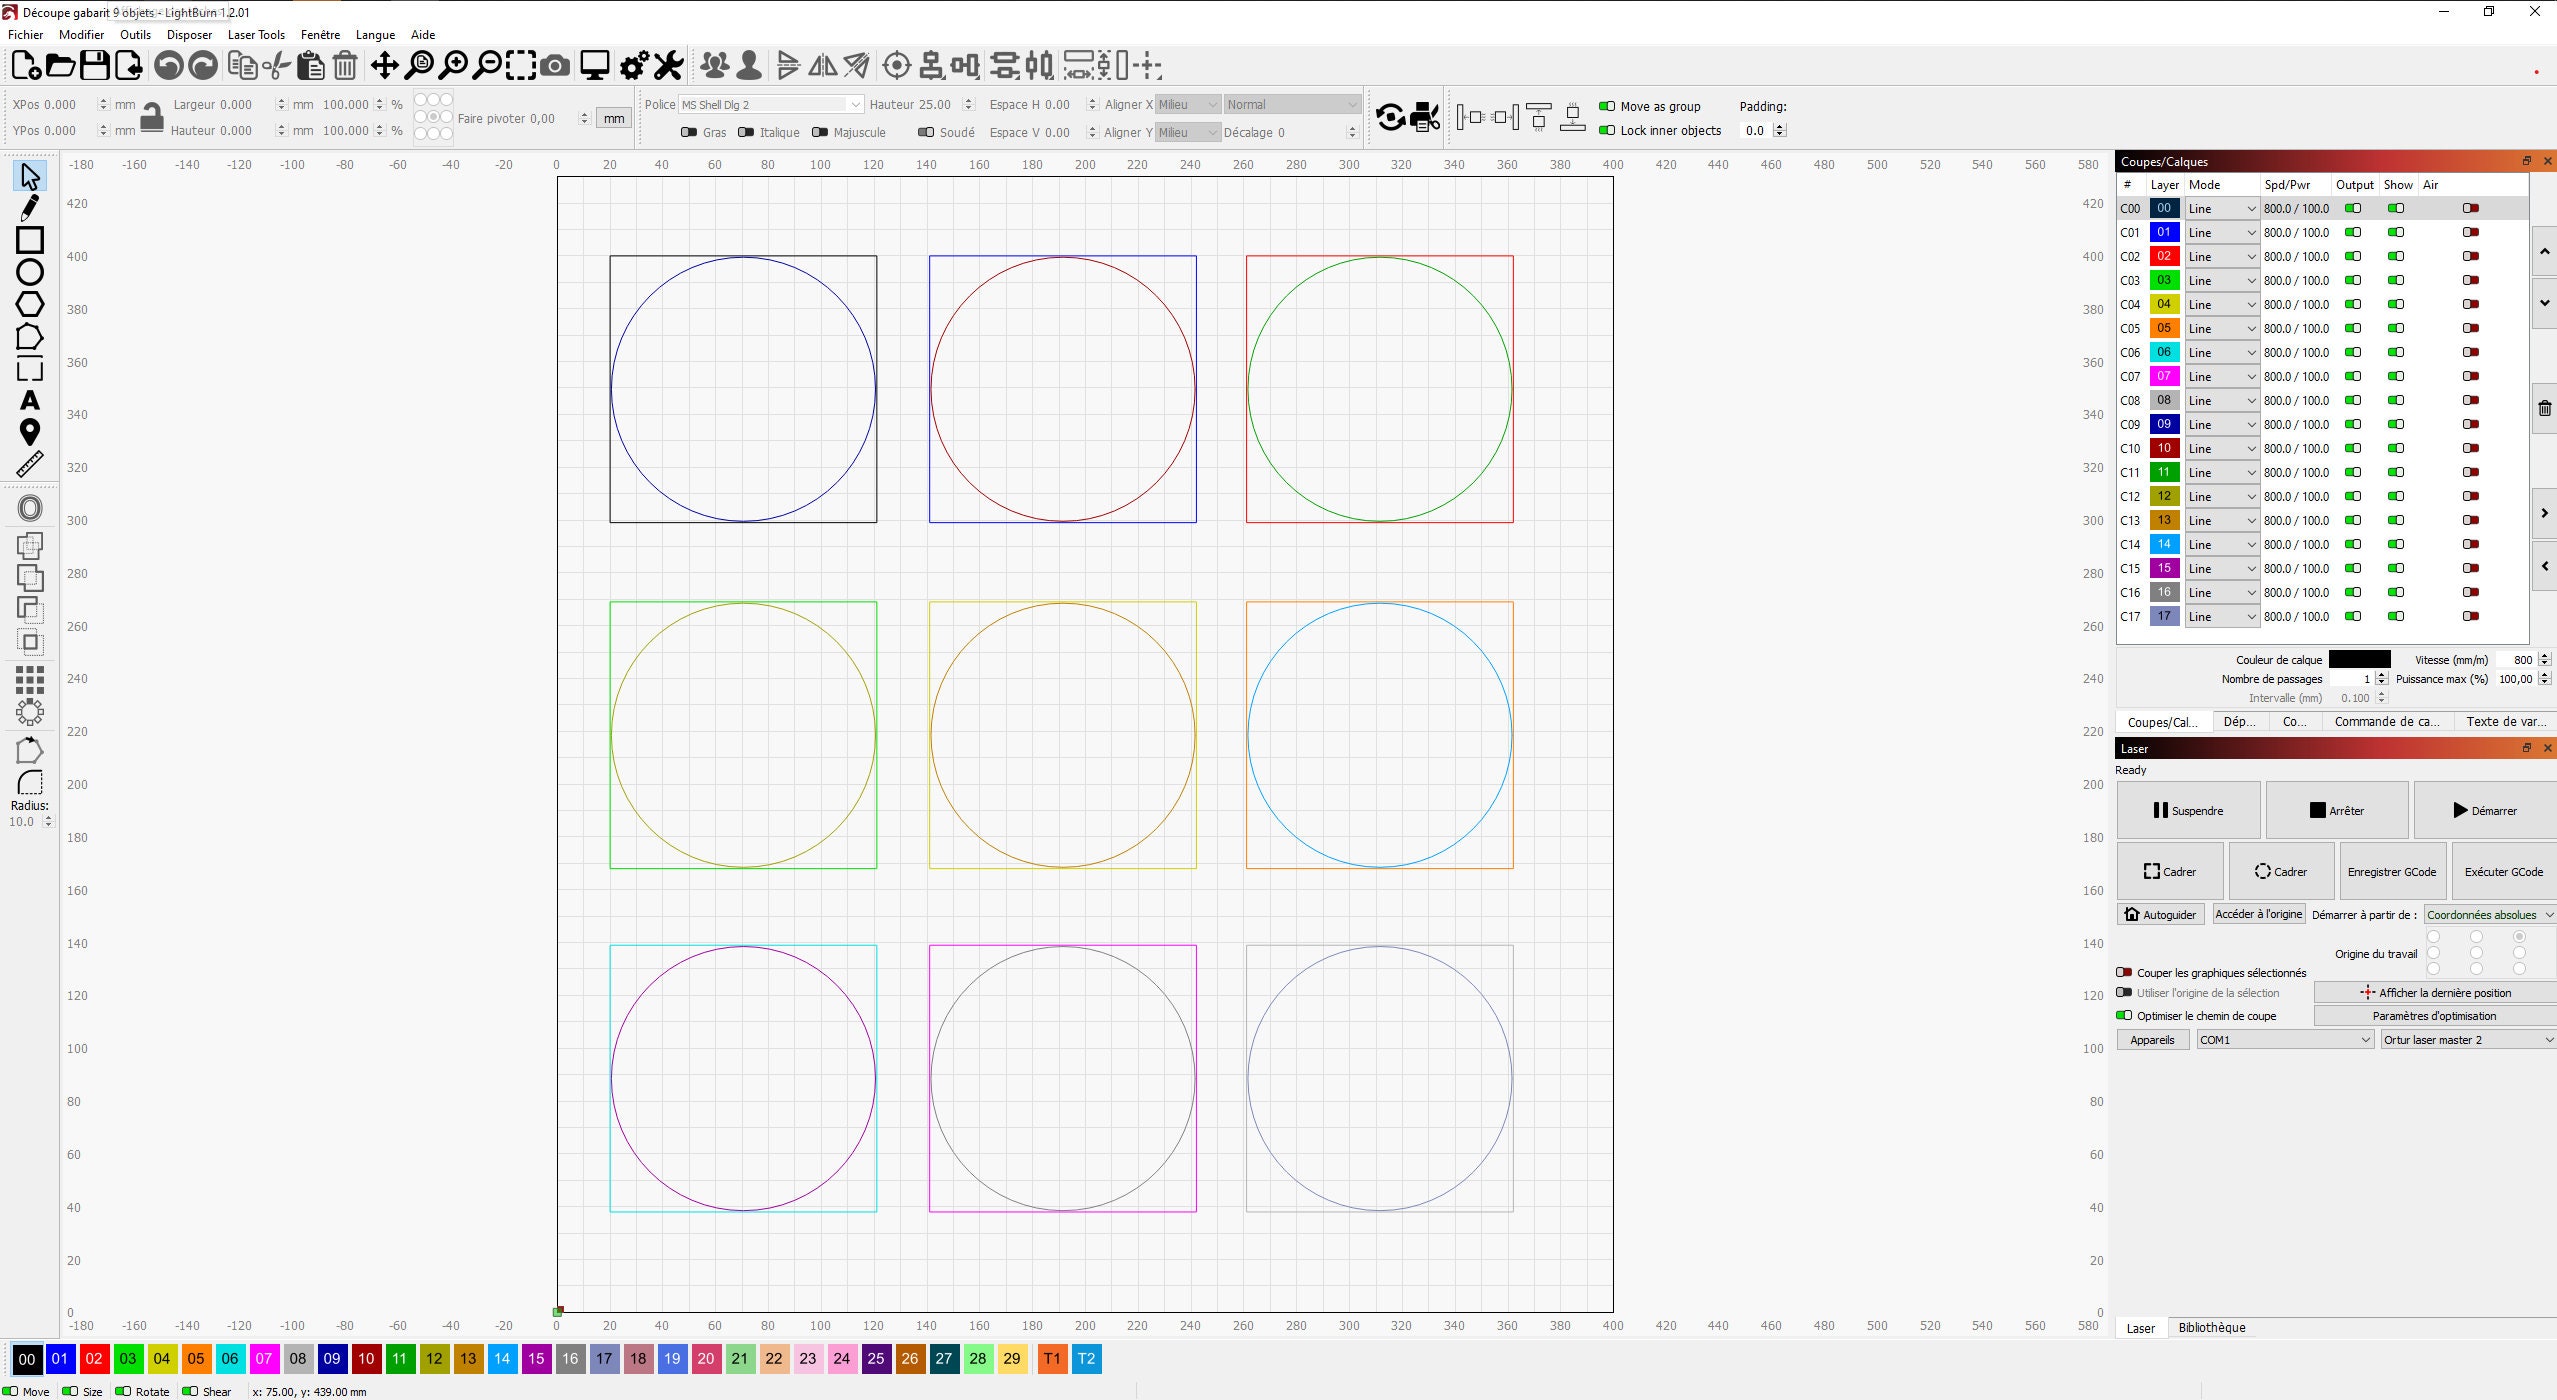Toggle Output for layer C02
The image size is (2557, 1400).
(2354, 256)
